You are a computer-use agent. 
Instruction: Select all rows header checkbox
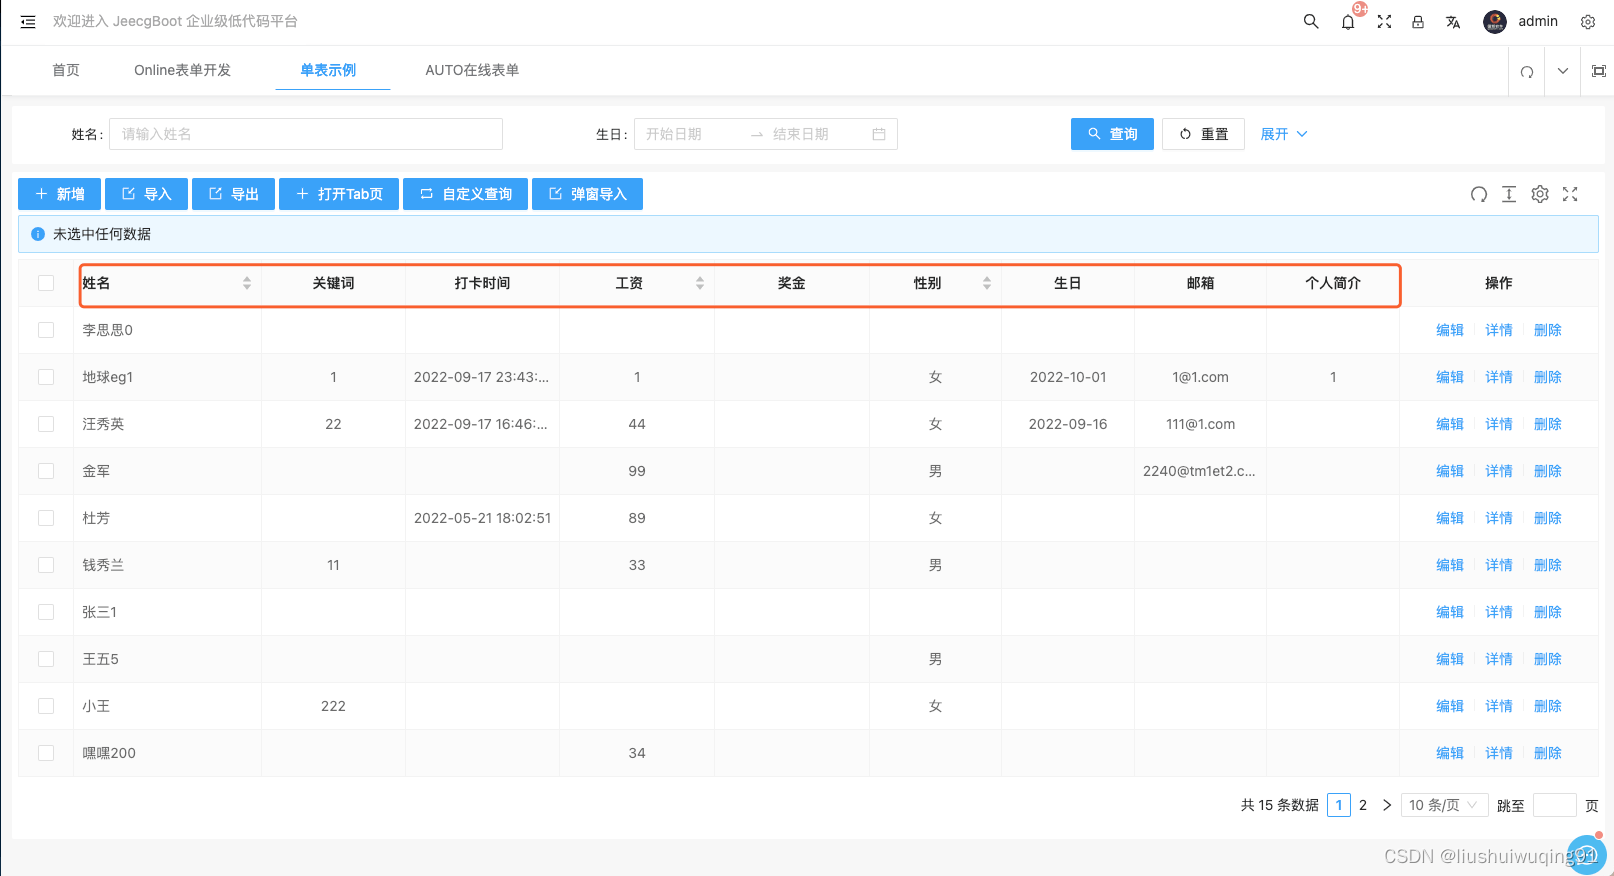(46, 283)
